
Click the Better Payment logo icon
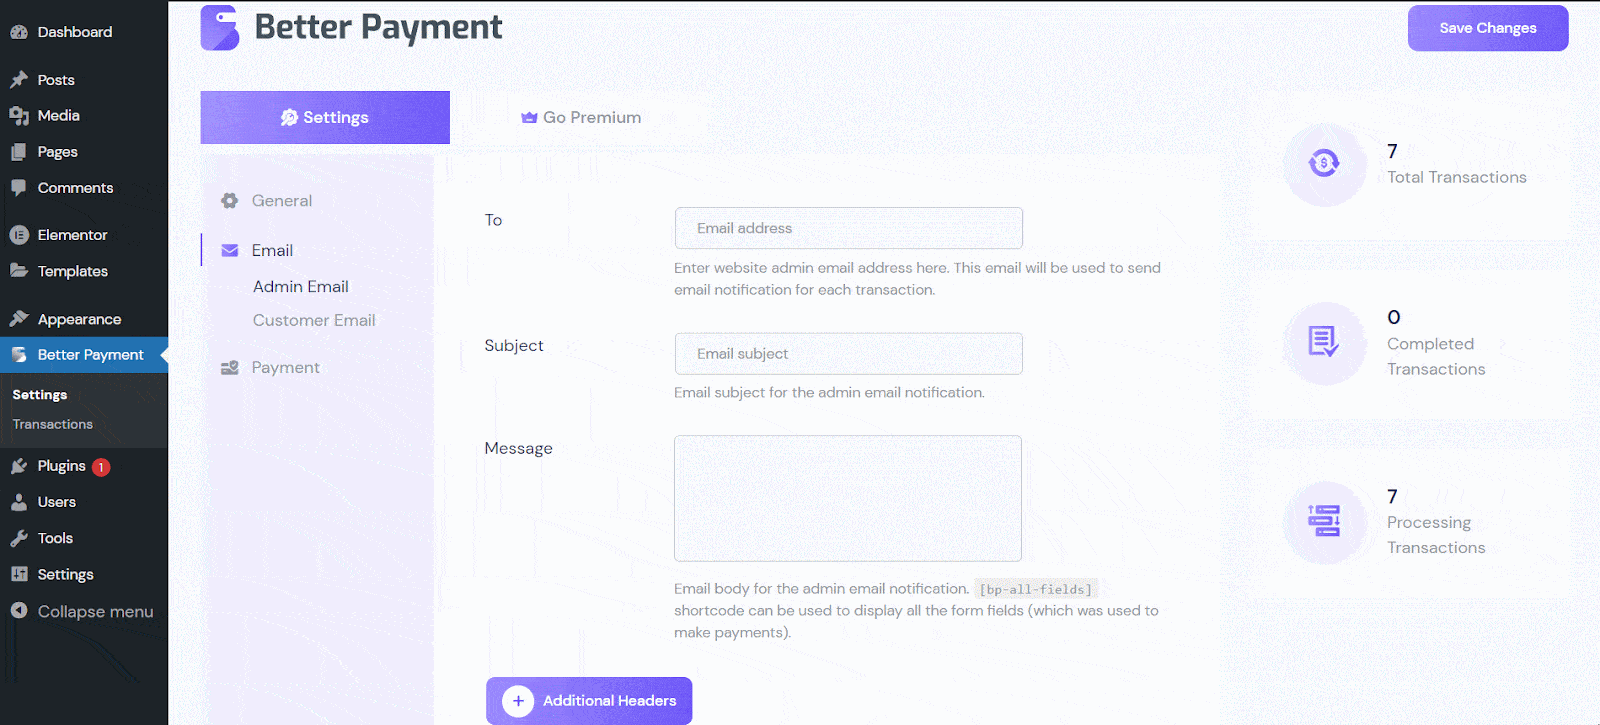pos(220,27)
